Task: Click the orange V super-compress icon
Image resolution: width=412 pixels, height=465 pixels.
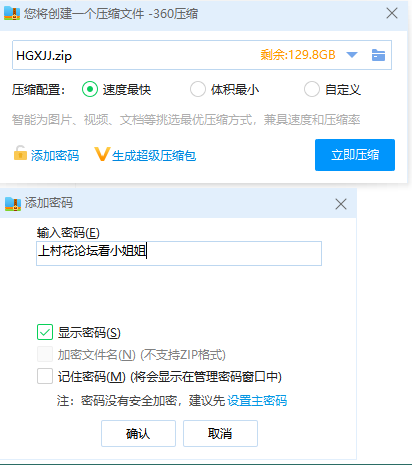Action: click(102, 154)
